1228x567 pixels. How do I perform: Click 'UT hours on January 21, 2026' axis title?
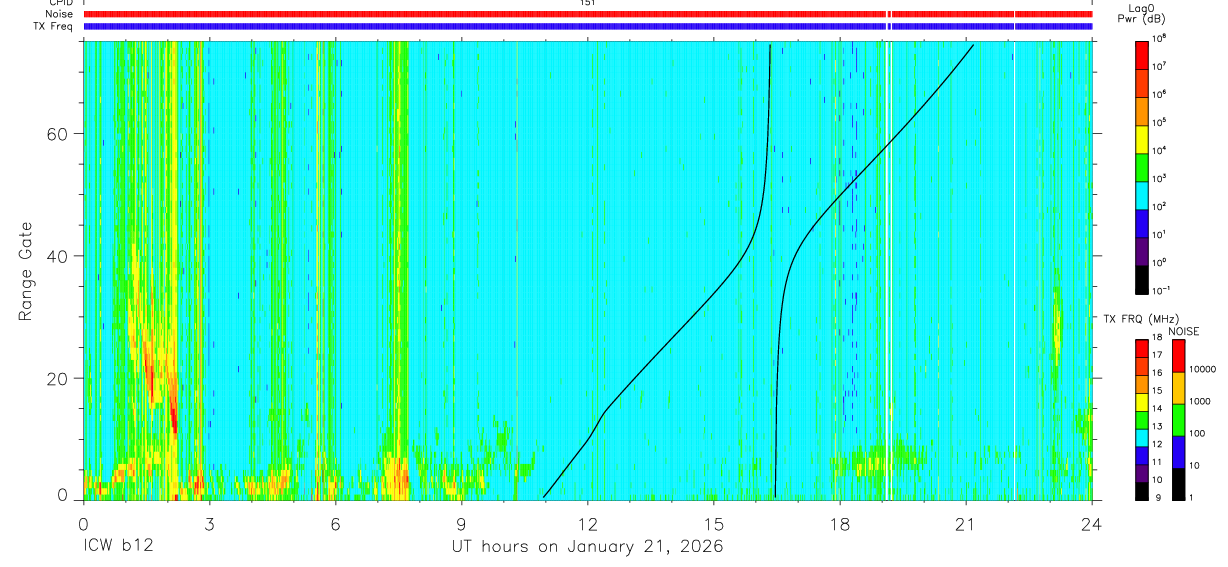(x=587, y=547)
